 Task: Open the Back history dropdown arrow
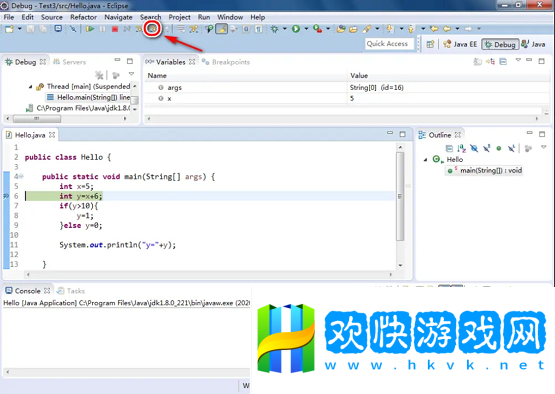[x=457, y=29]
